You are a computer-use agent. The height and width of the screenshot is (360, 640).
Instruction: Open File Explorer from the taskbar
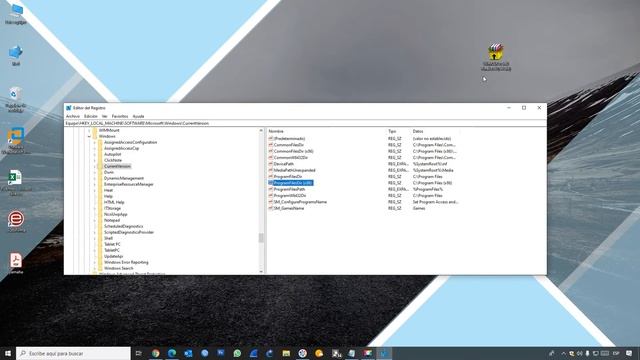point(286,353)
